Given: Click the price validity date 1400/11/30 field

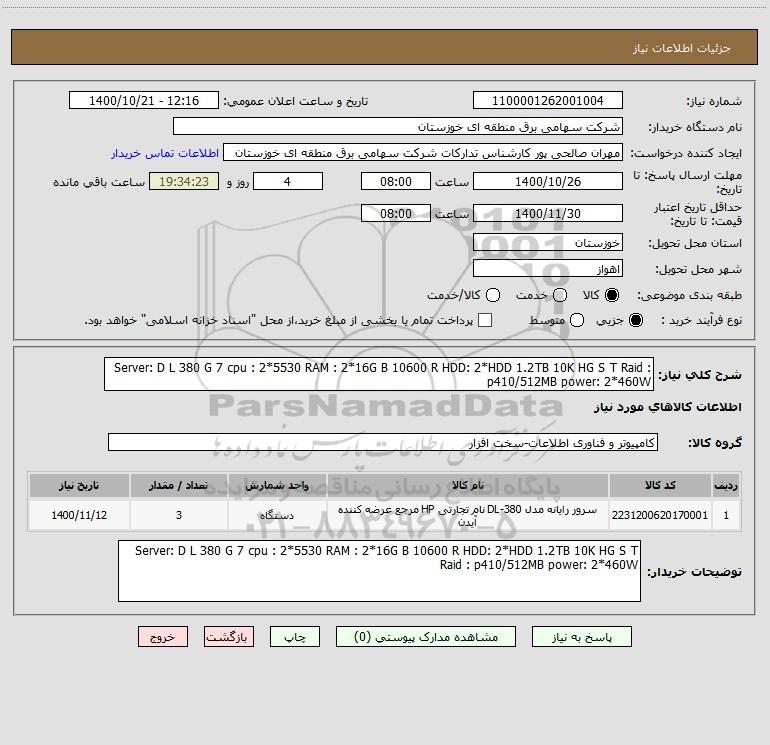Looking at the screenshot, I should tap(547, 213).
